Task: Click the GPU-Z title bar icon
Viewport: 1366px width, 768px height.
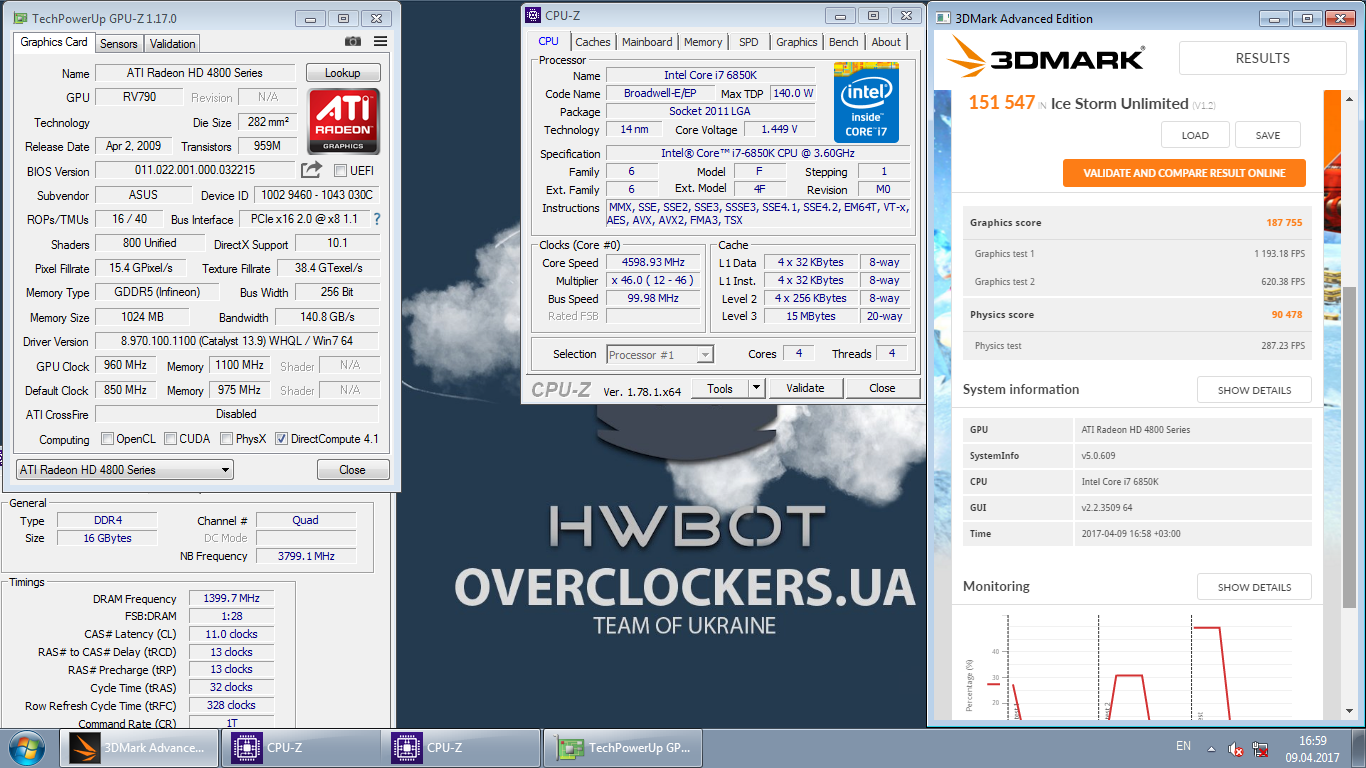Action: pos(19,18)
